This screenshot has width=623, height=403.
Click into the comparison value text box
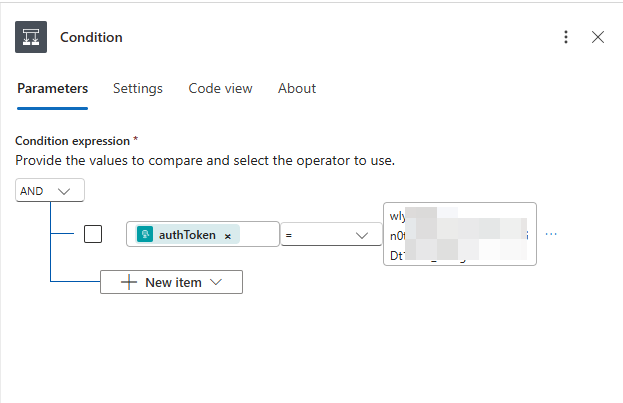[459, 234]
